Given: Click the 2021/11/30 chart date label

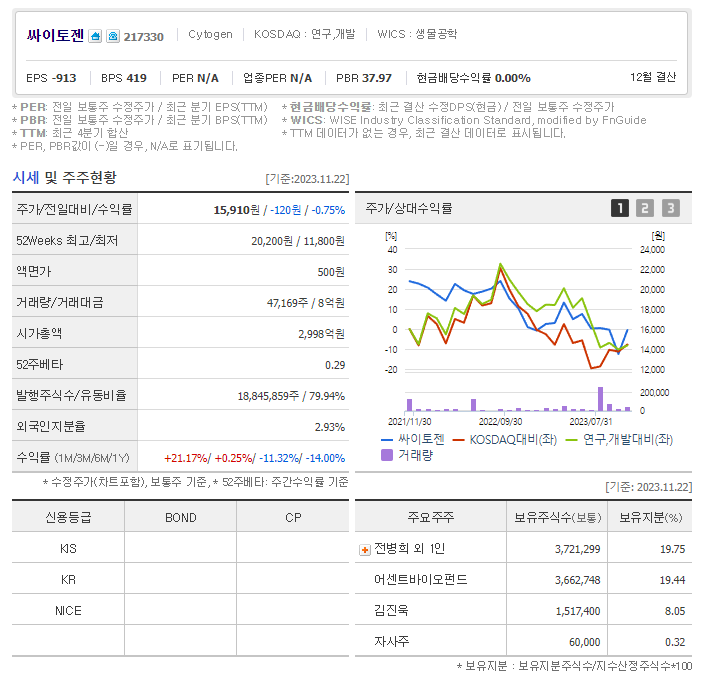Looking at the screenshot, I should [x=410, y=422].
